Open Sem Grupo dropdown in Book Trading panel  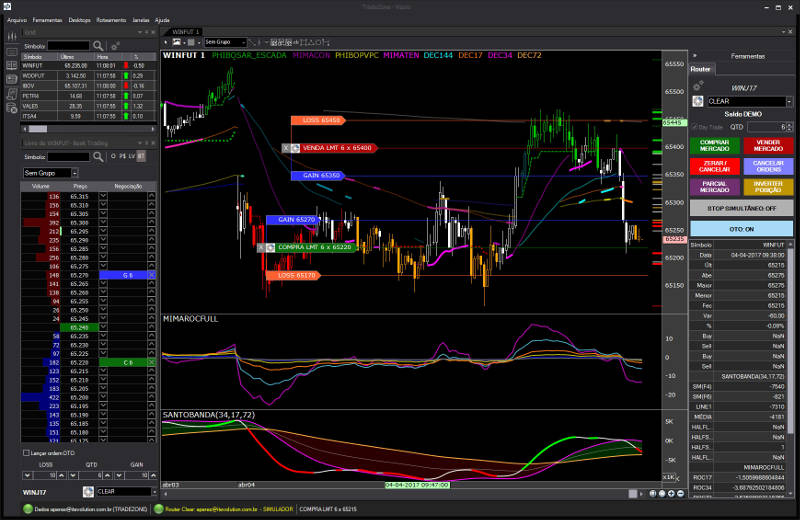(x=76, y=173)
